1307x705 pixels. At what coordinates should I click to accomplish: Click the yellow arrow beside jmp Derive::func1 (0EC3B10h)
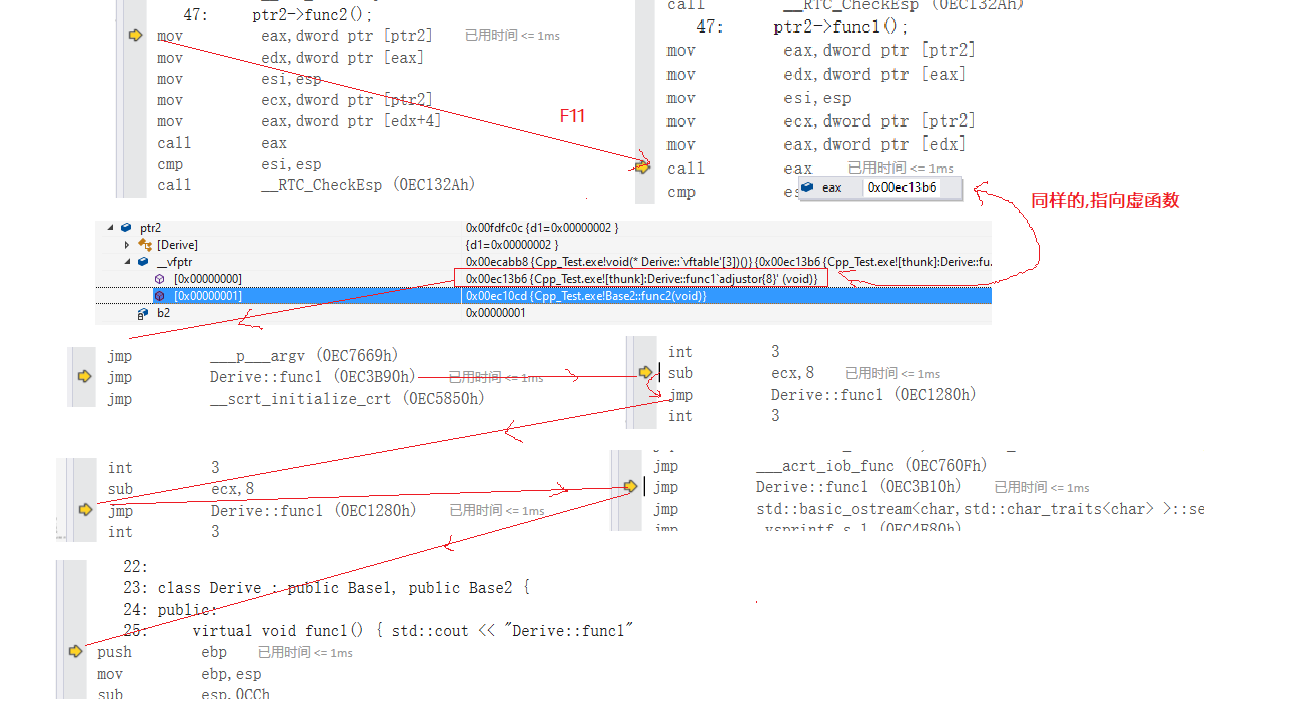630,486
